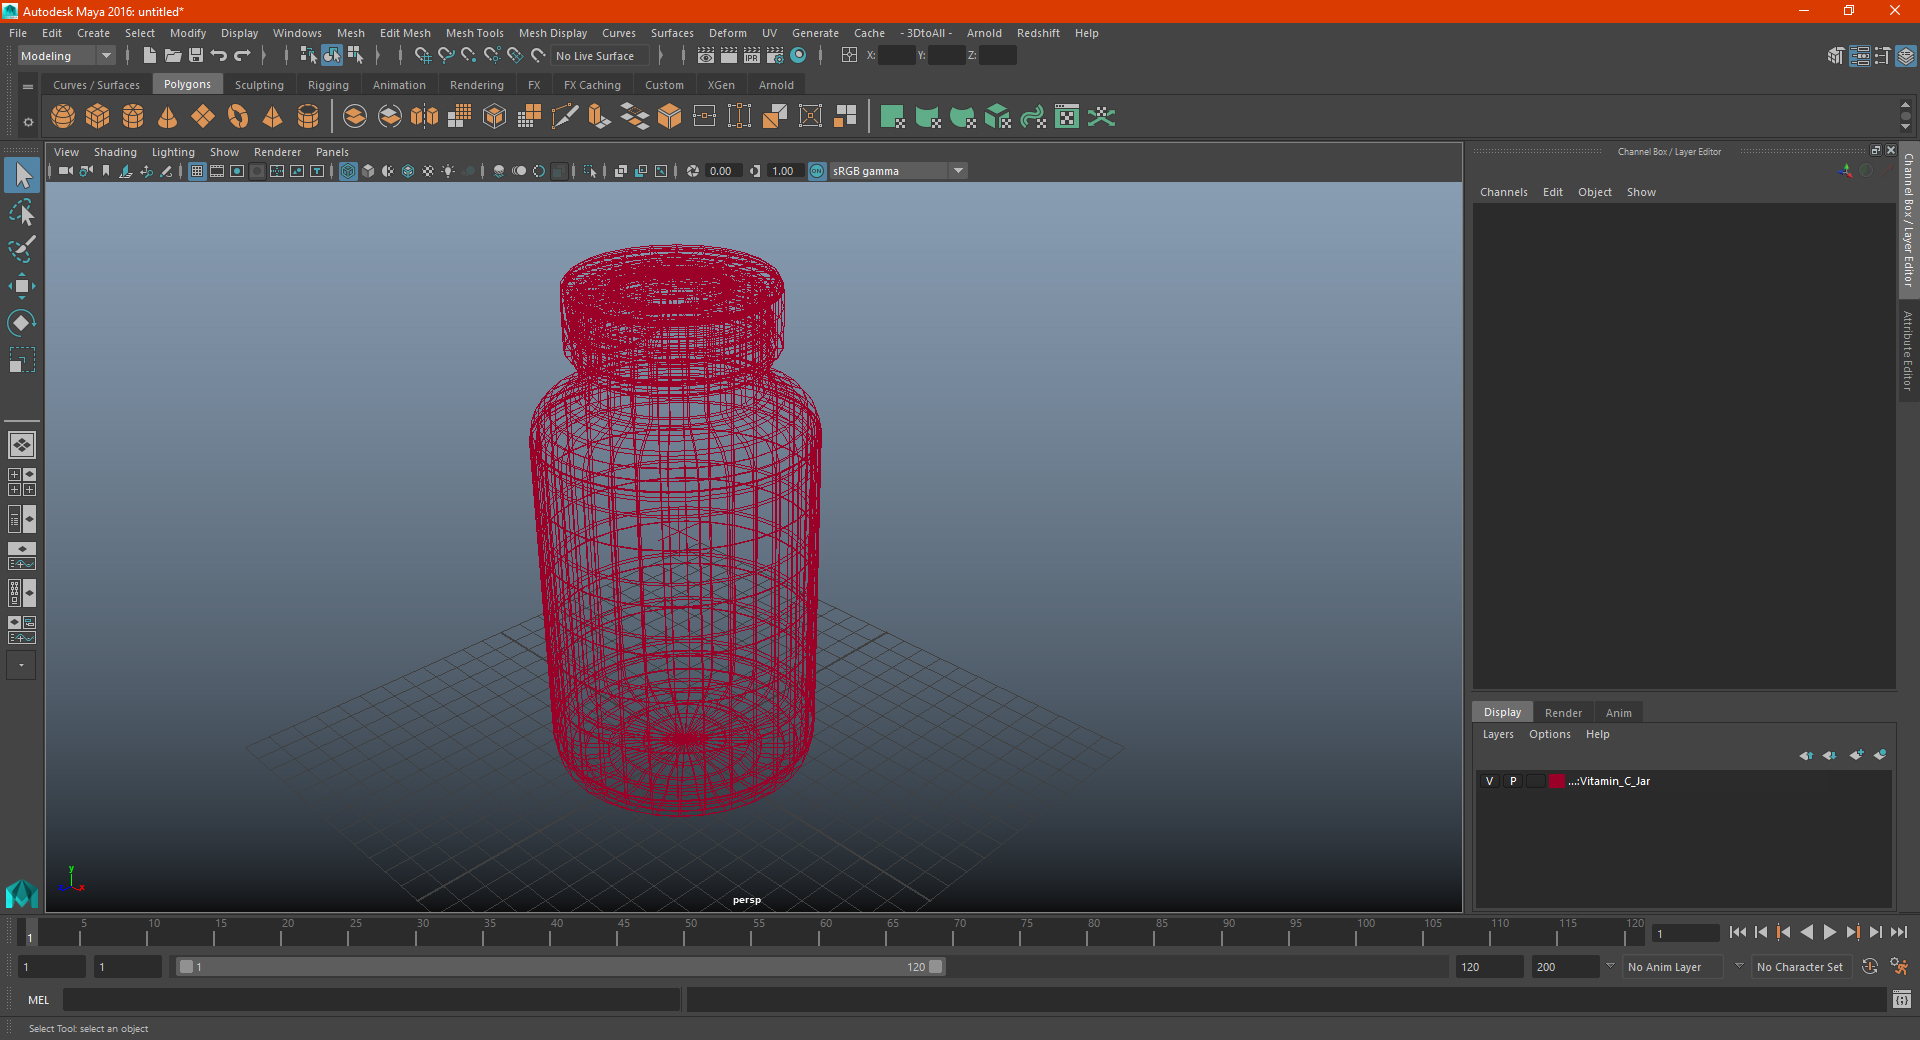Image resolution: width=1920 pixels, height=1040 pixels.
Task: Click the Redo arrow icon
Action: [x=242, y=55]
